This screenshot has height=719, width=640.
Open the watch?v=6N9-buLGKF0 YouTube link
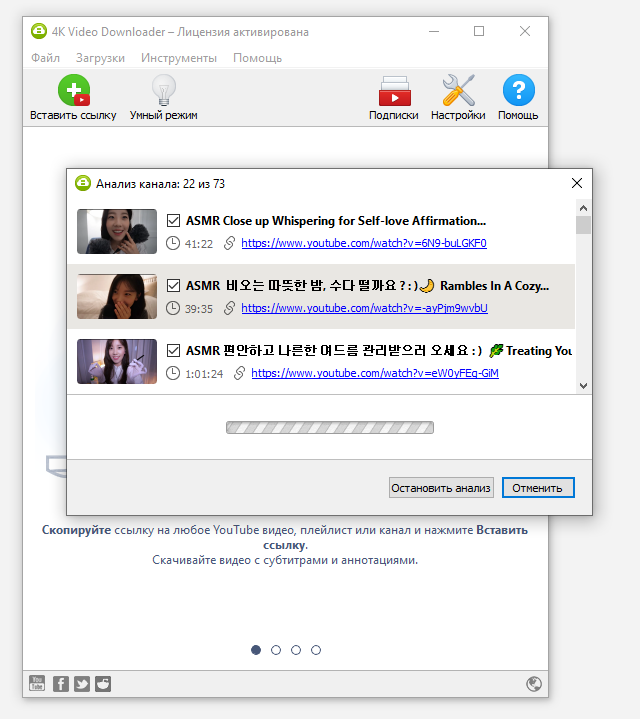[364, 243]
